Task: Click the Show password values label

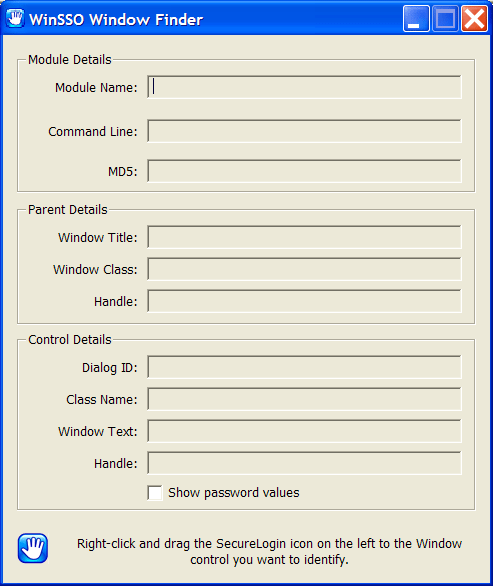Action: point(234,493)
